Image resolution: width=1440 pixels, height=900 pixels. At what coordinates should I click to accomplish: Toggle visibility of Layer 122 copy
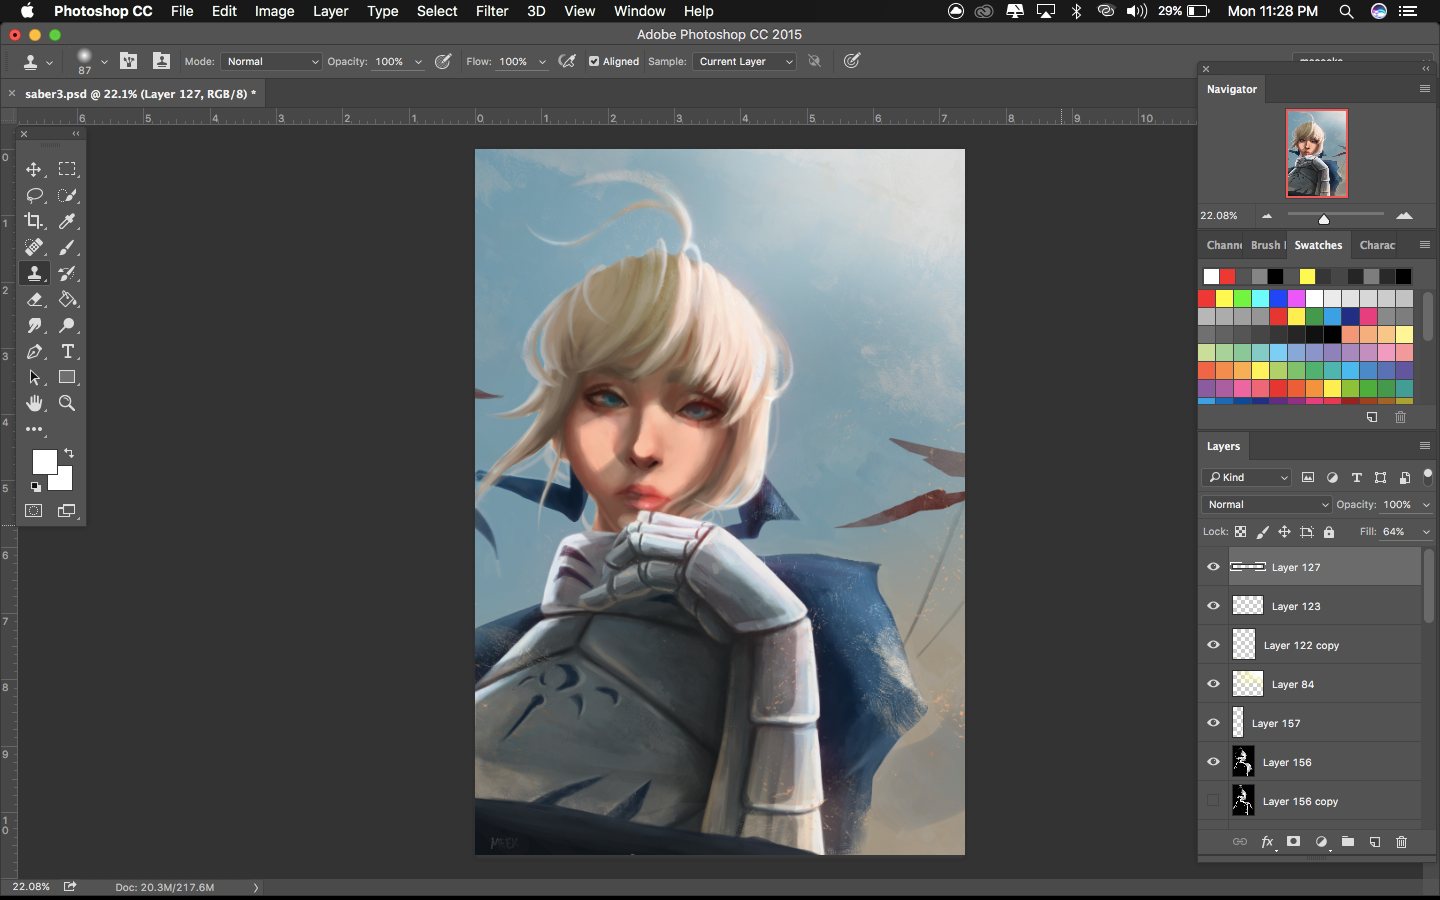coord(1213,645)
